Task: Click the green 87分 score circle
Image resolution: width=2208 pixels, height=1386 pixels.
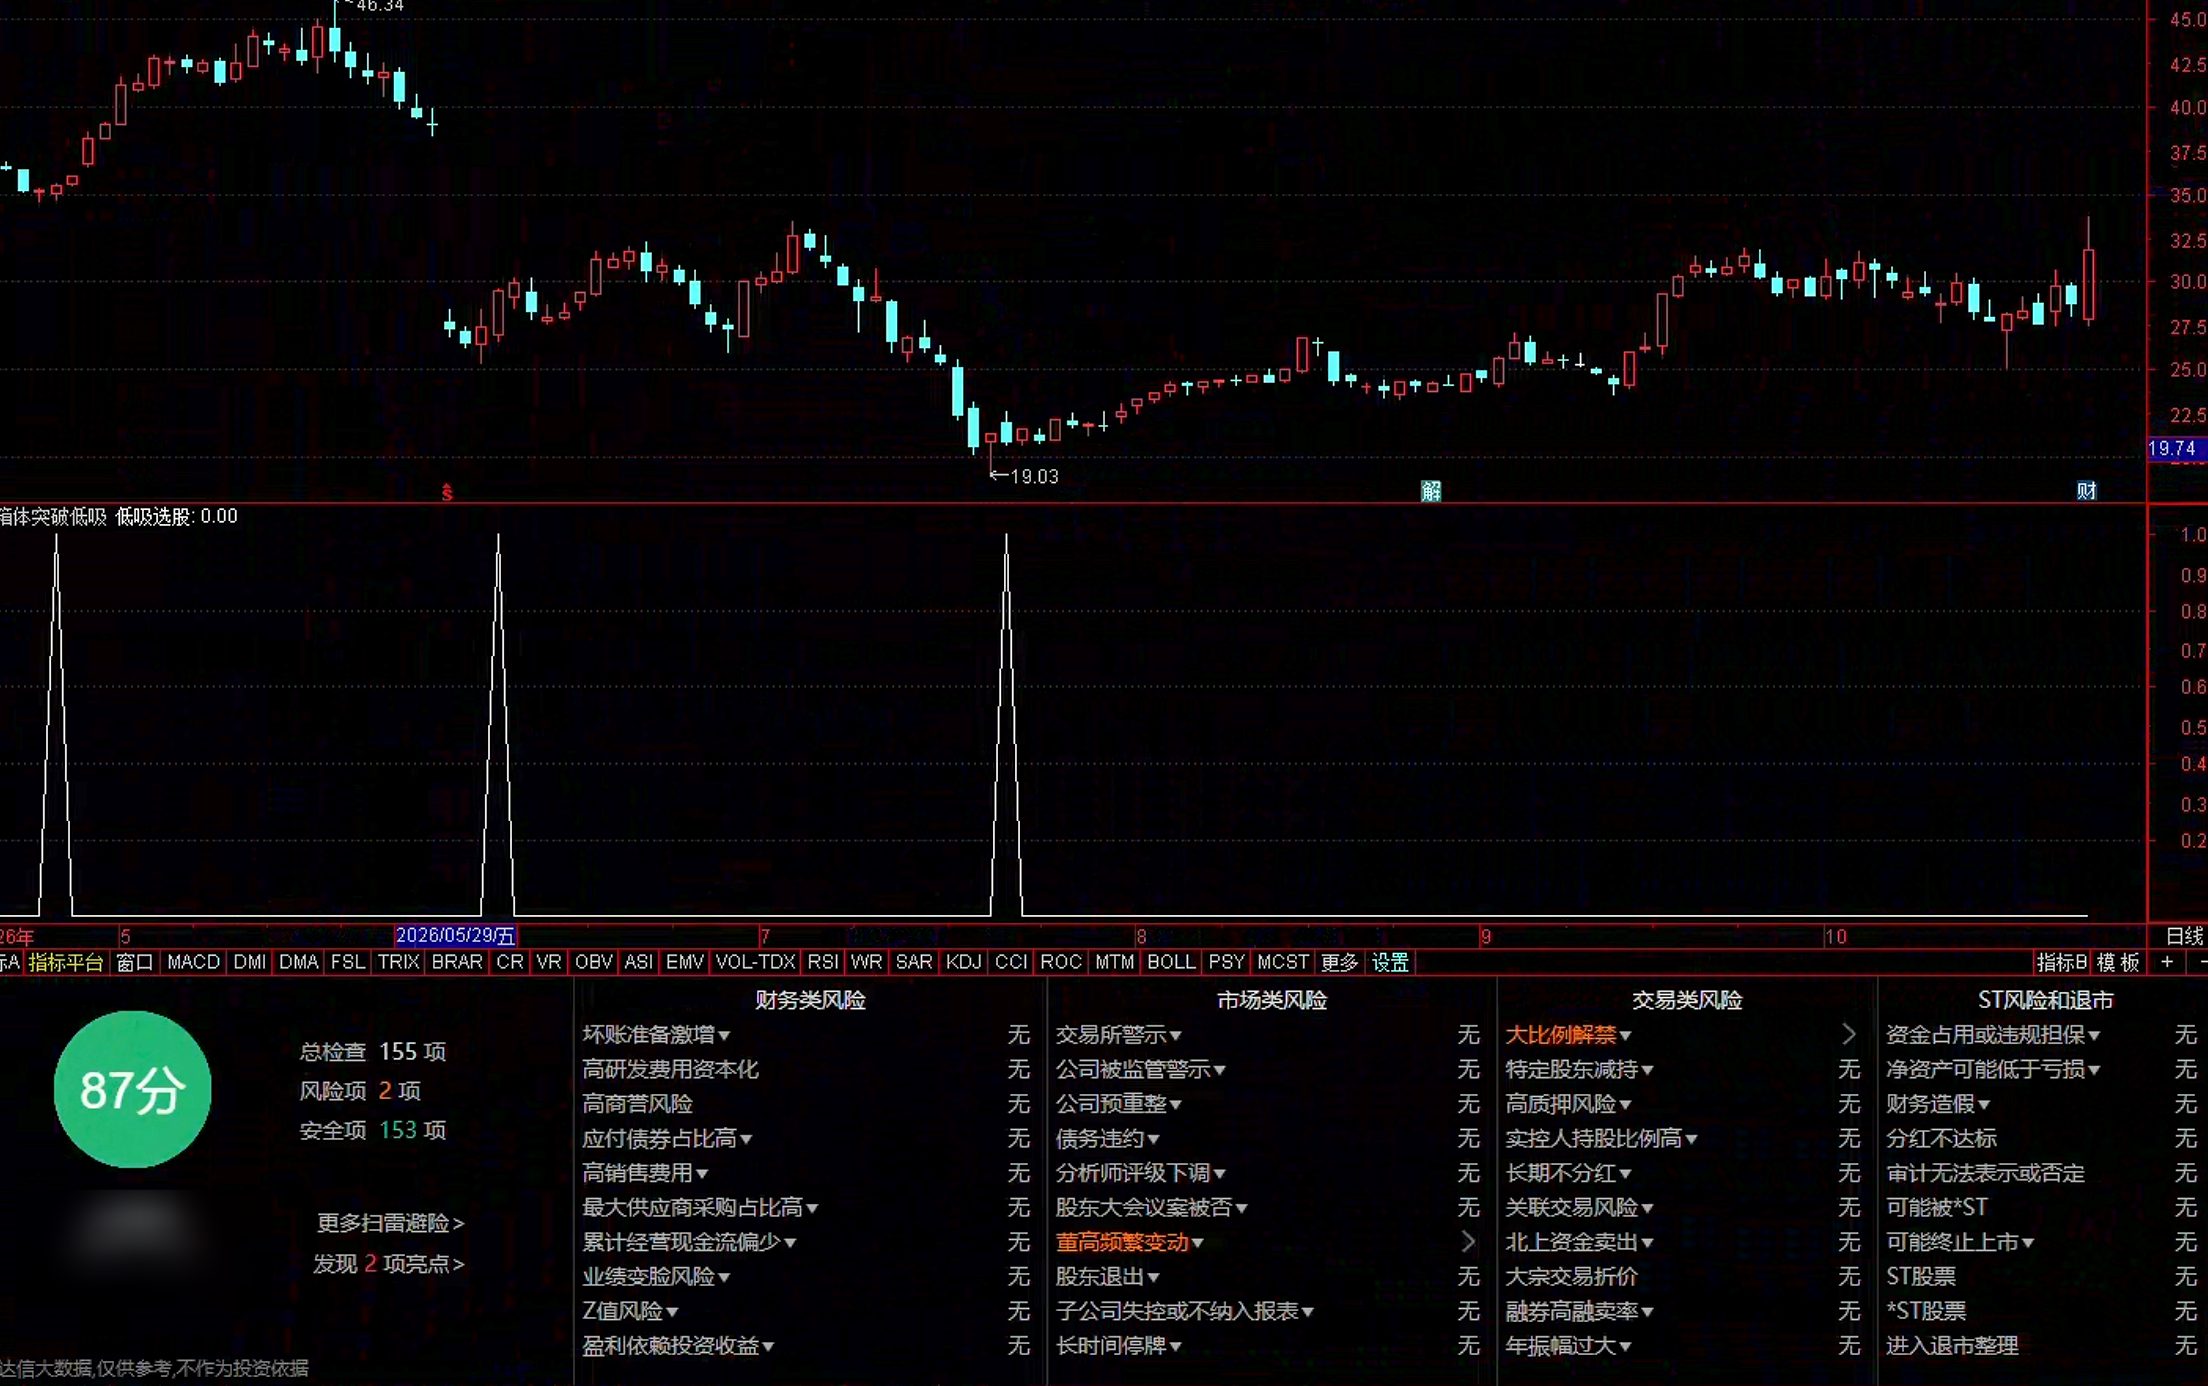Action: (133, 1090)
